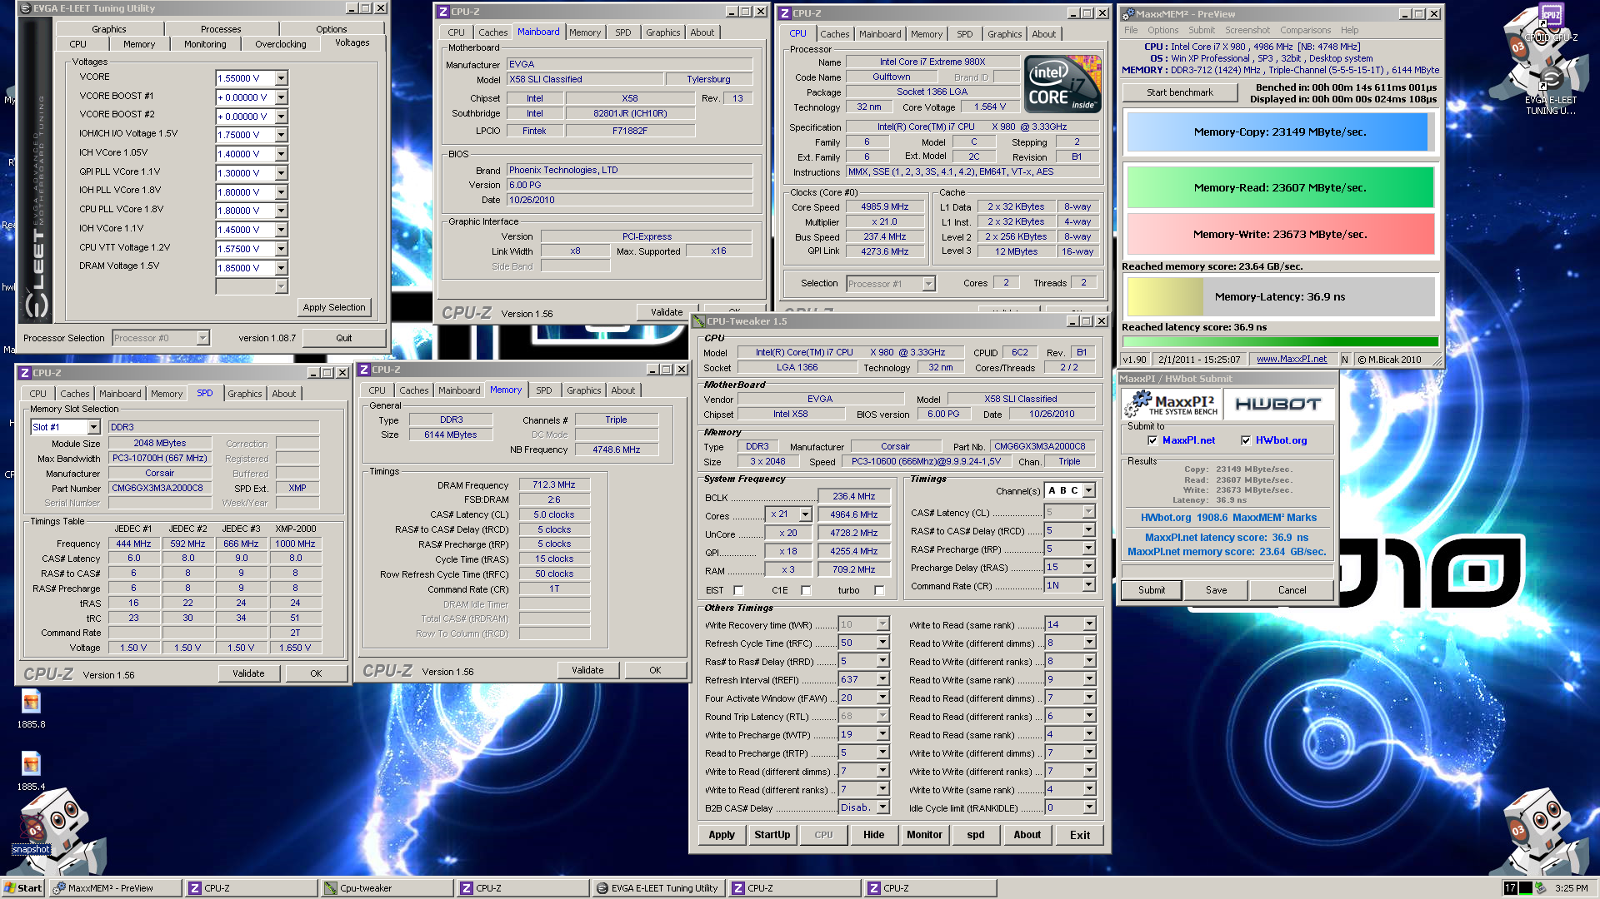Switch to MaxxMEM² - PreView taskbar item

pyautogui.click(x=115, y=888)
